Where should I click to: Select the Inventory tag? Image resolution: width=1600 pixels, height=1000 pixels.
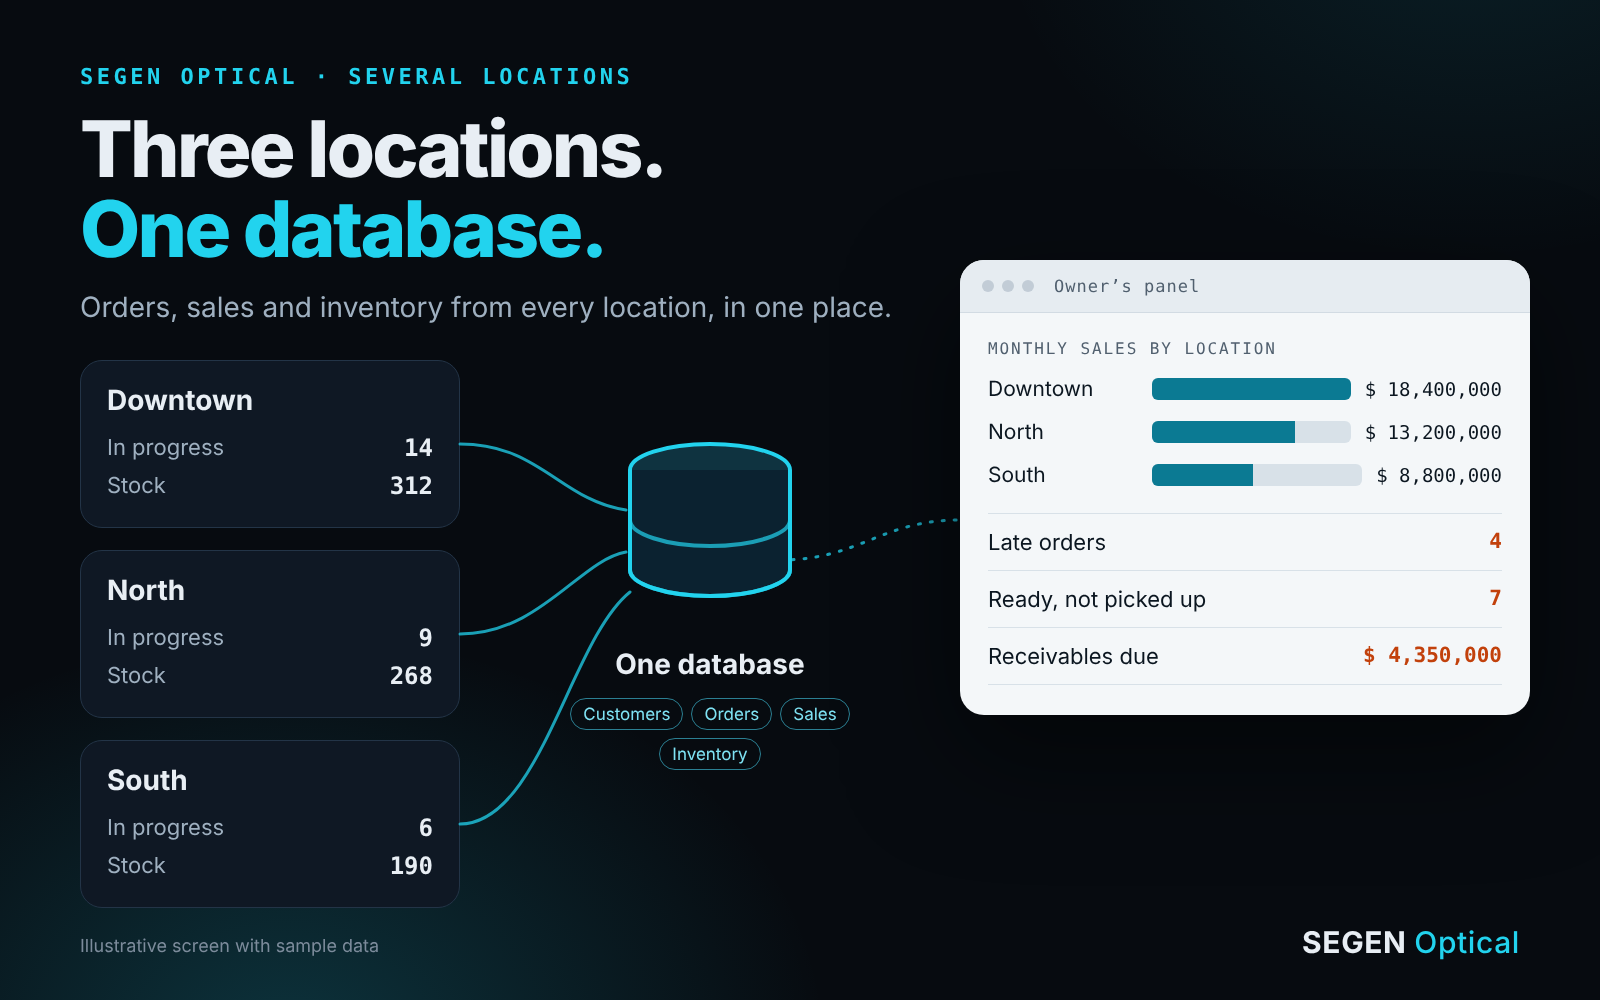click(710, 754)
